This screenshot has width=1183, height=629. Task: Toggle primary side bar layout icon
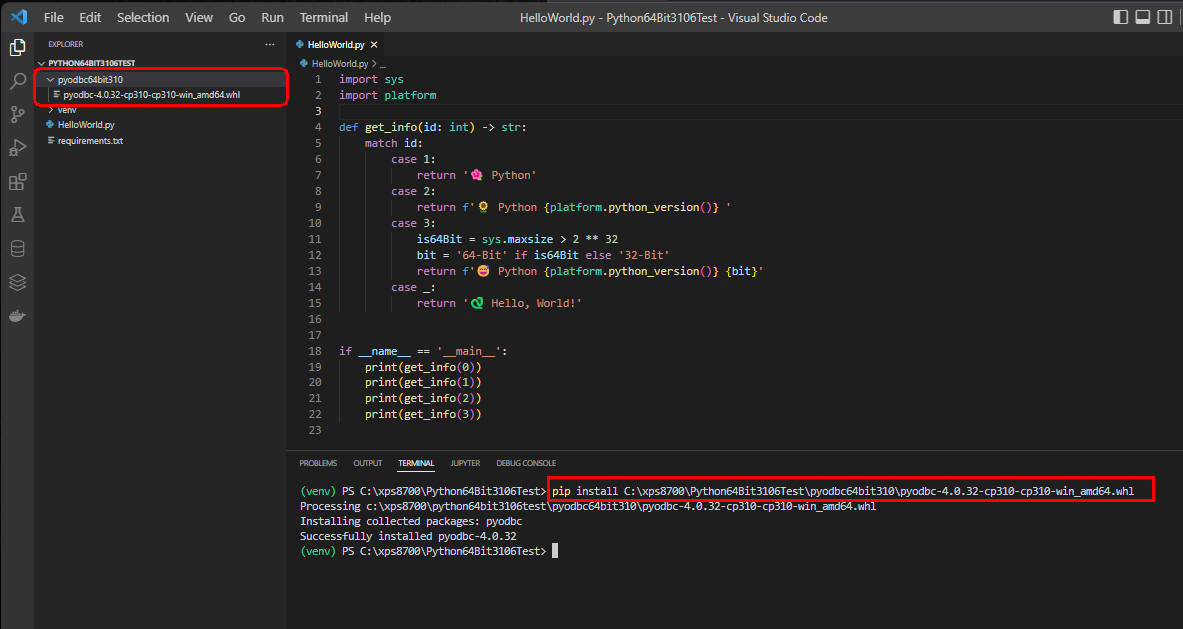(1120, 17)
